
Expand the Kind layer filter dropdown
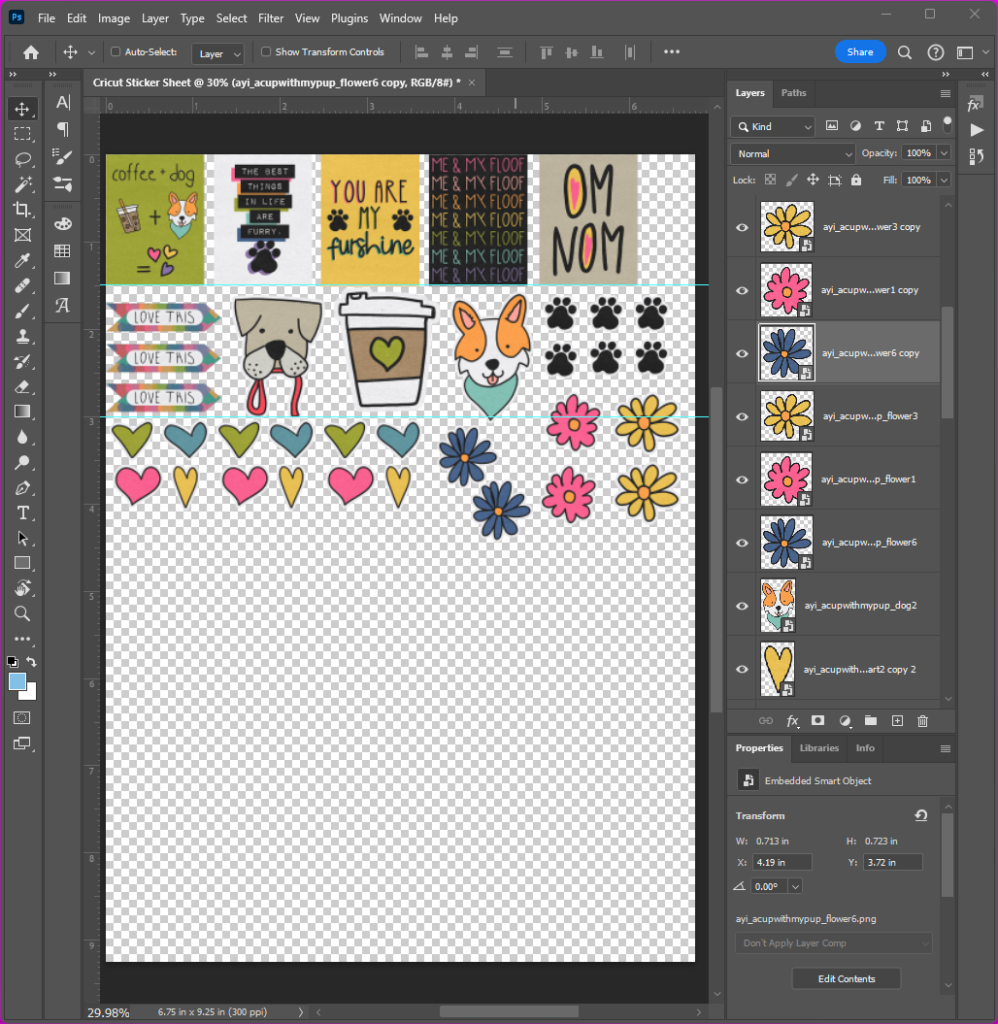coord(774,127)
